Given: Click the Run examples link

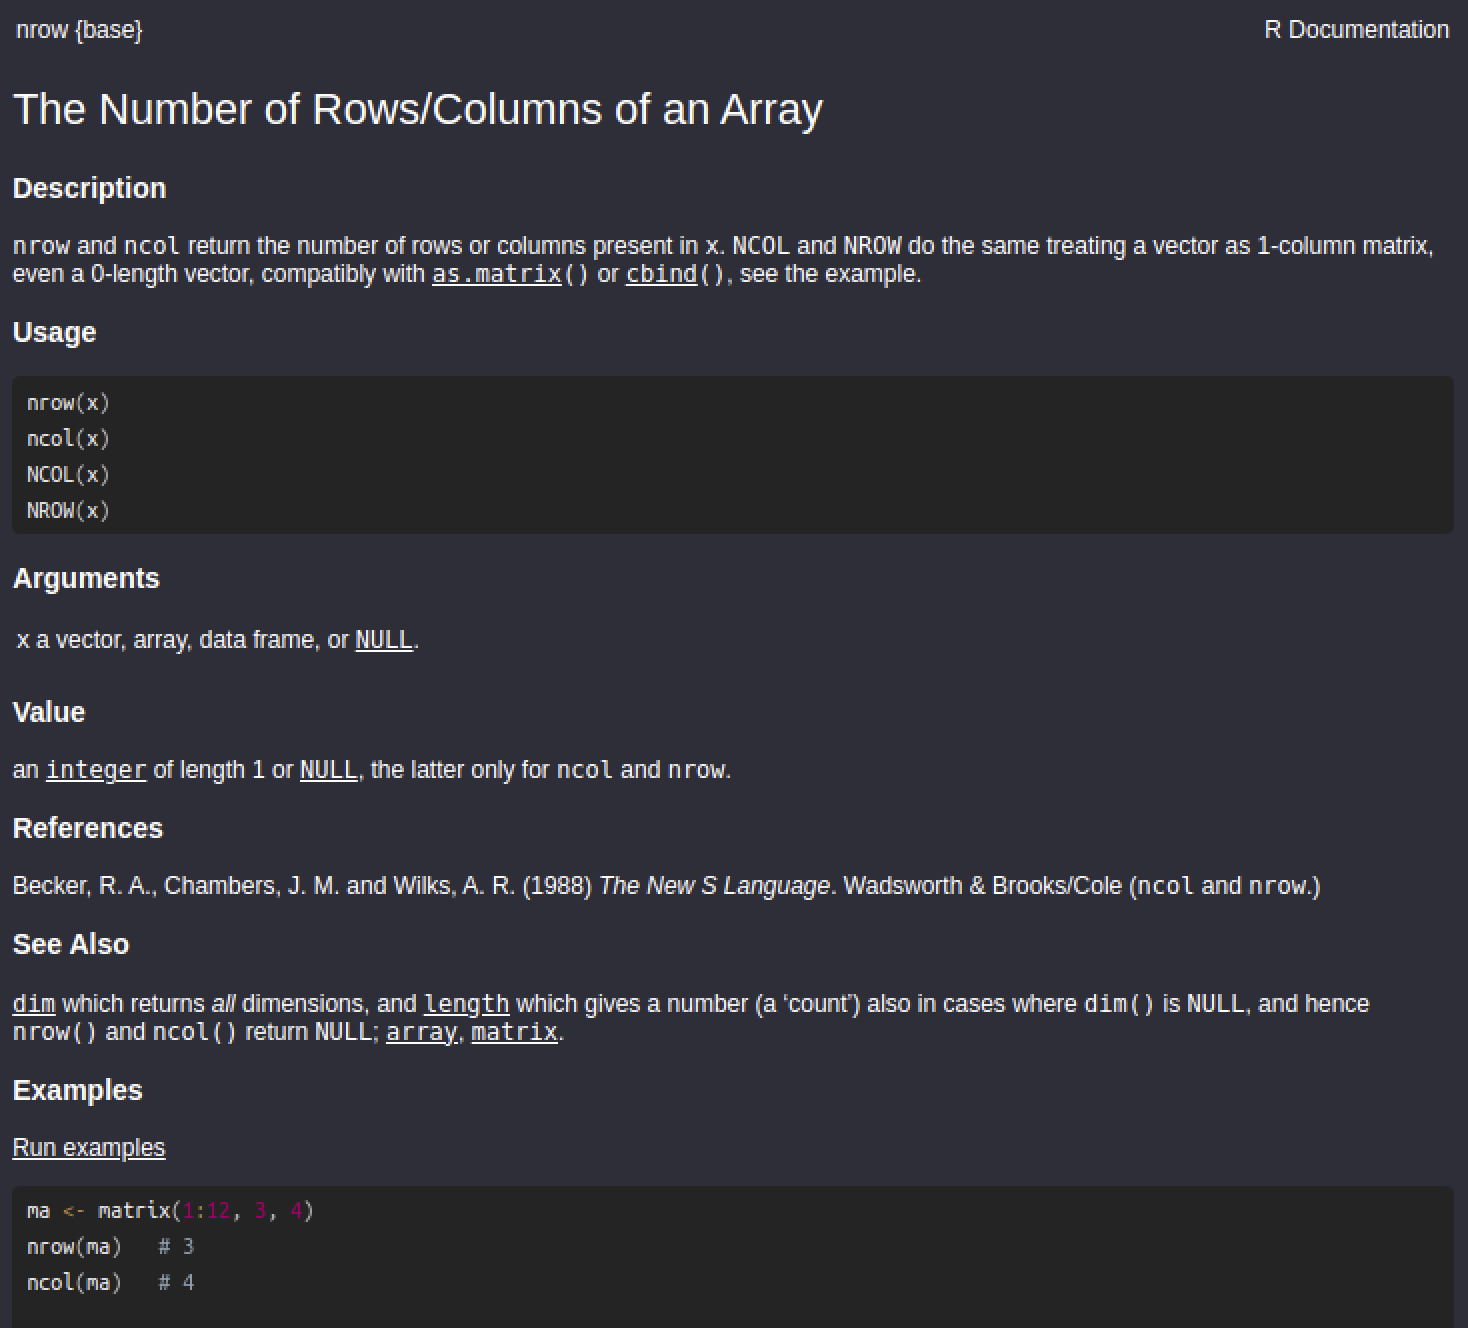Looking at the screenshot, I should pyautogui.click(x=88, y=1147).
